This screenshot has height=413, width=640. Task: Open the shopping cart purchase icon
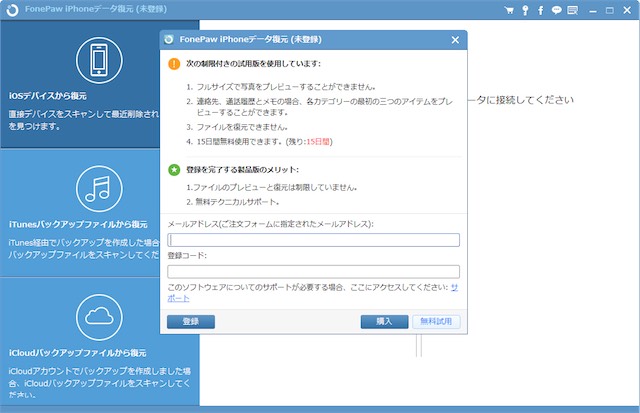pos(509,10)
